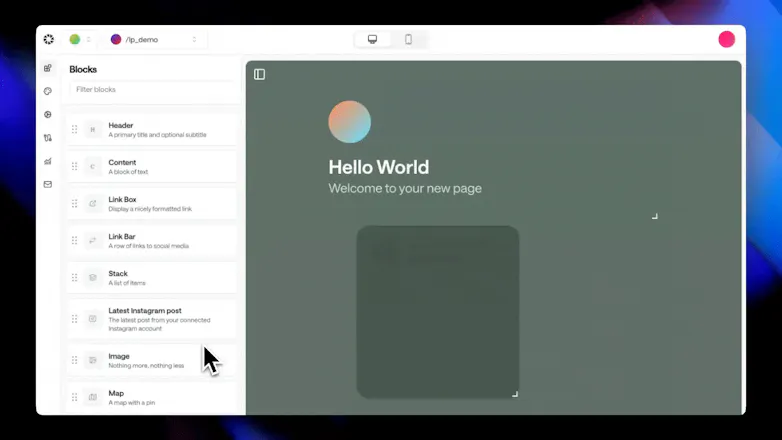The width and height of the screenshot is (782, 440).
Task: Focus the Filter blocks input field
Action: click(153, 90)
